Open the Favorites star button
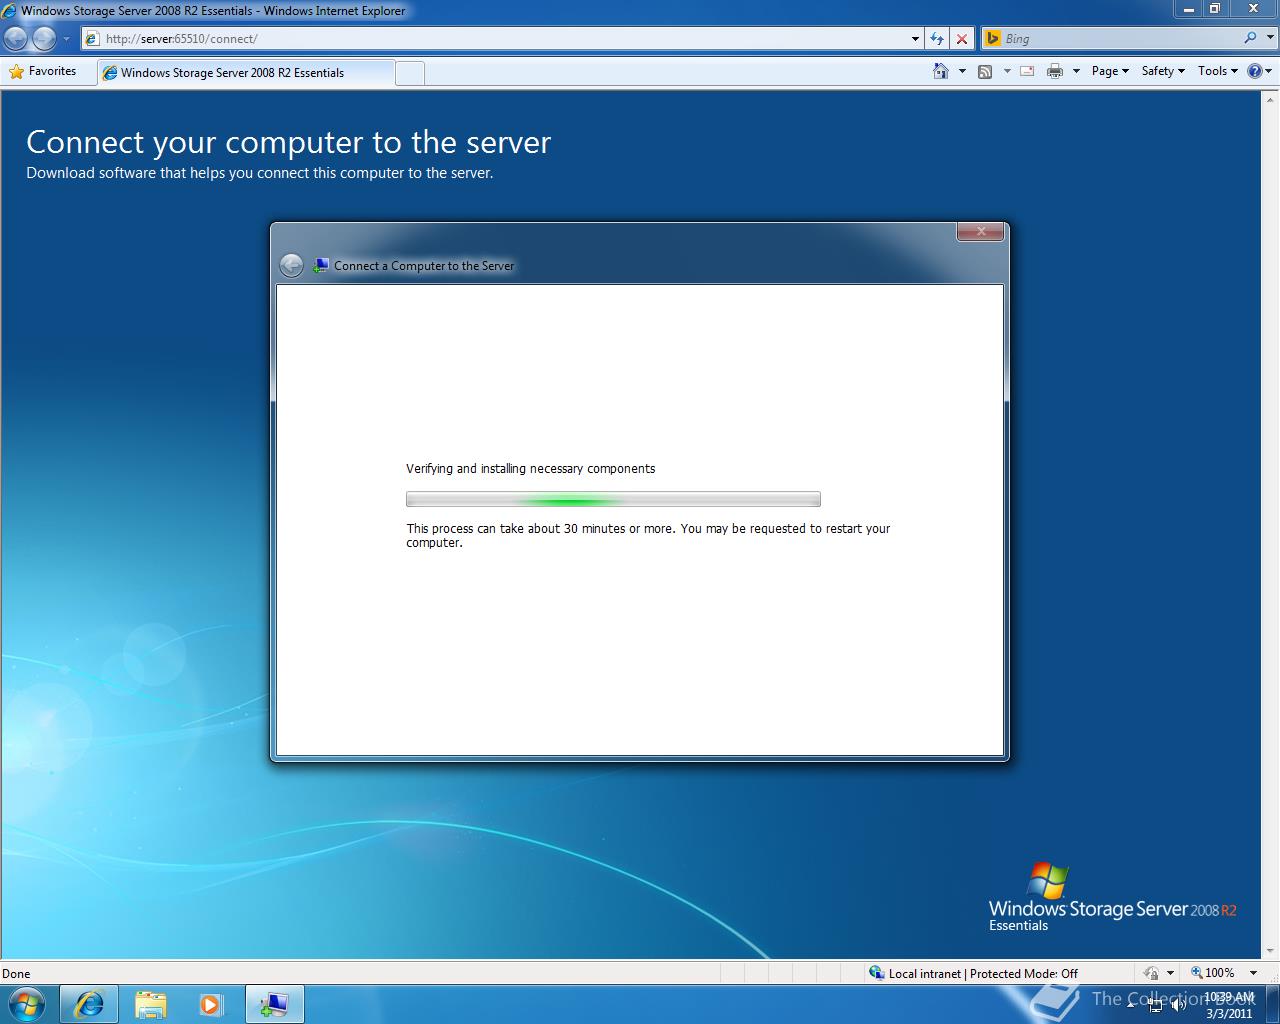The width and height of the screenshot is (1280, 1024). tap(43, 71)
